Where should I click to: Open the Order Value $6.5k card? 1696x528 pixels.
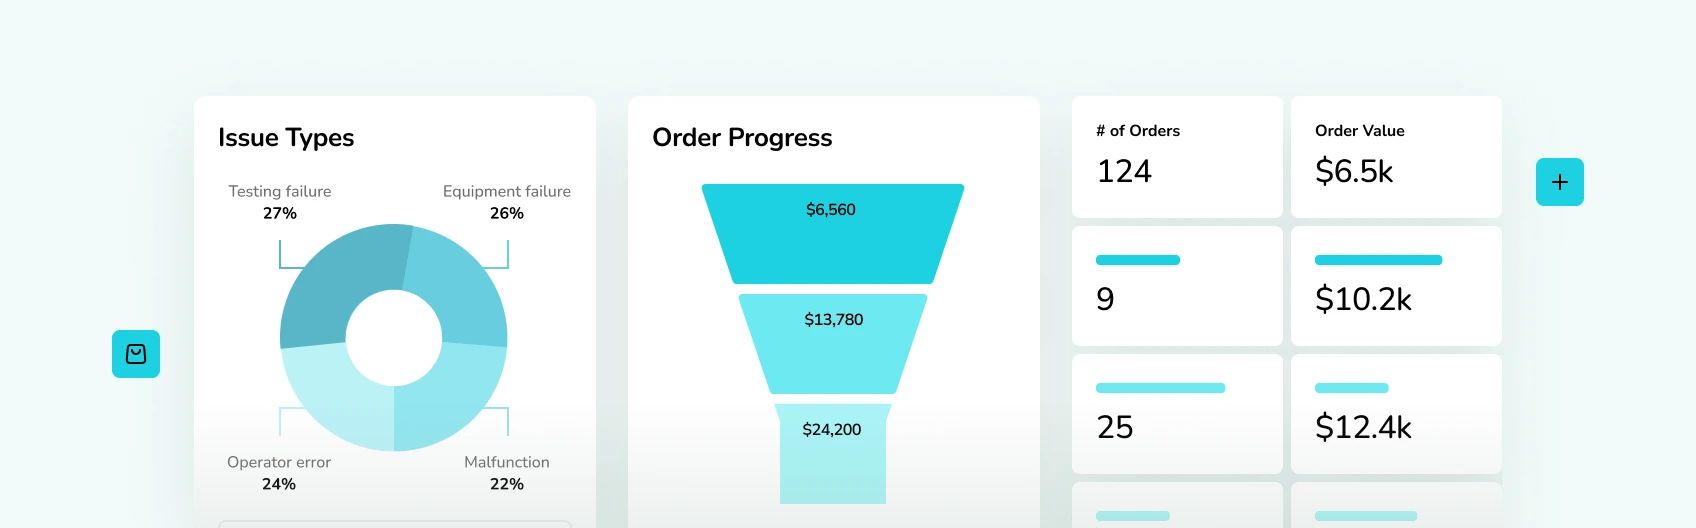(1396, 157)
